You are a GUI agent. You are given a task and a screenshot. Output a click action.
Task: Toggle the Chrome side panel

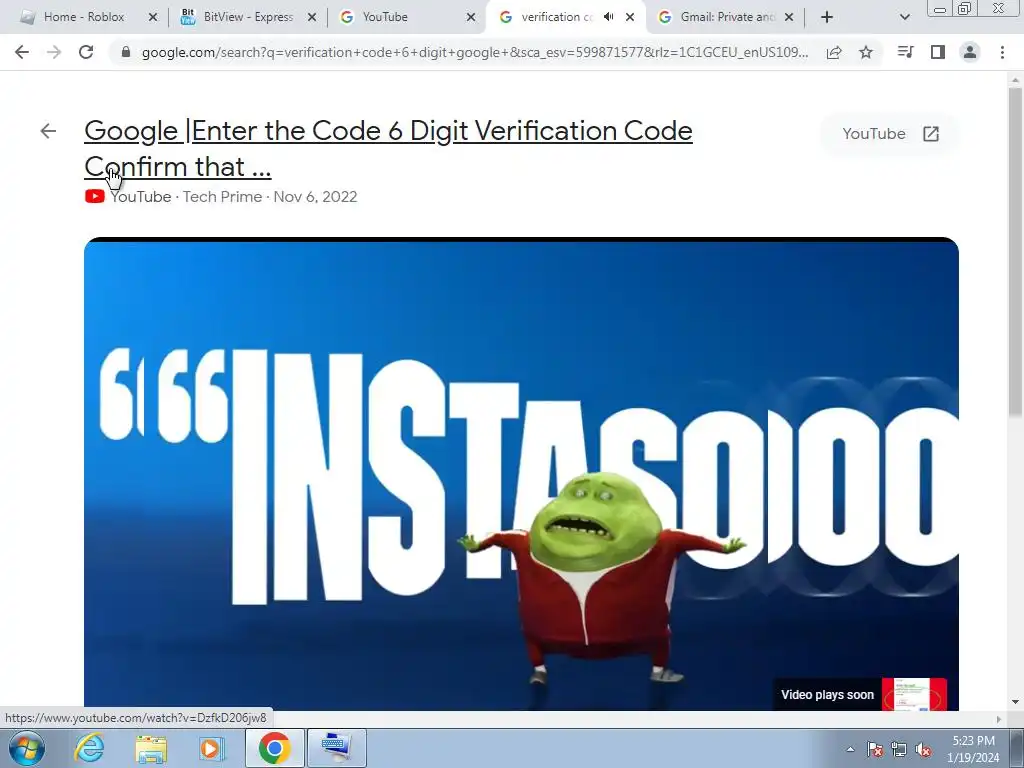point(938,52)
